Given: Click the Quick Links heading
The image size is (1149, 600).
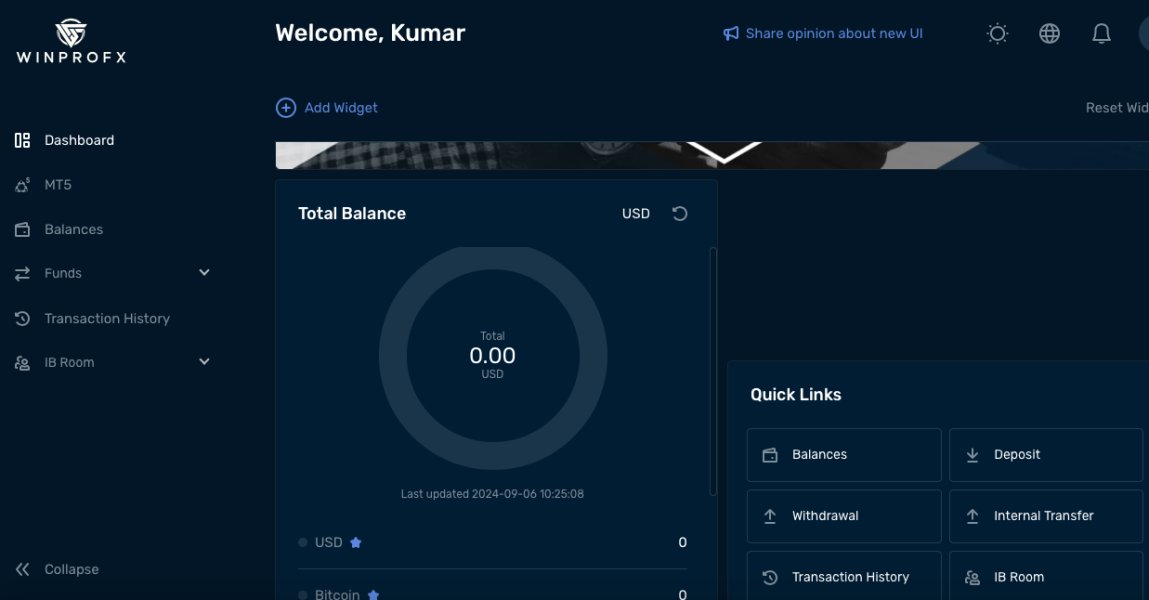Looking at the screenshot, I should (x=796, y=395).
